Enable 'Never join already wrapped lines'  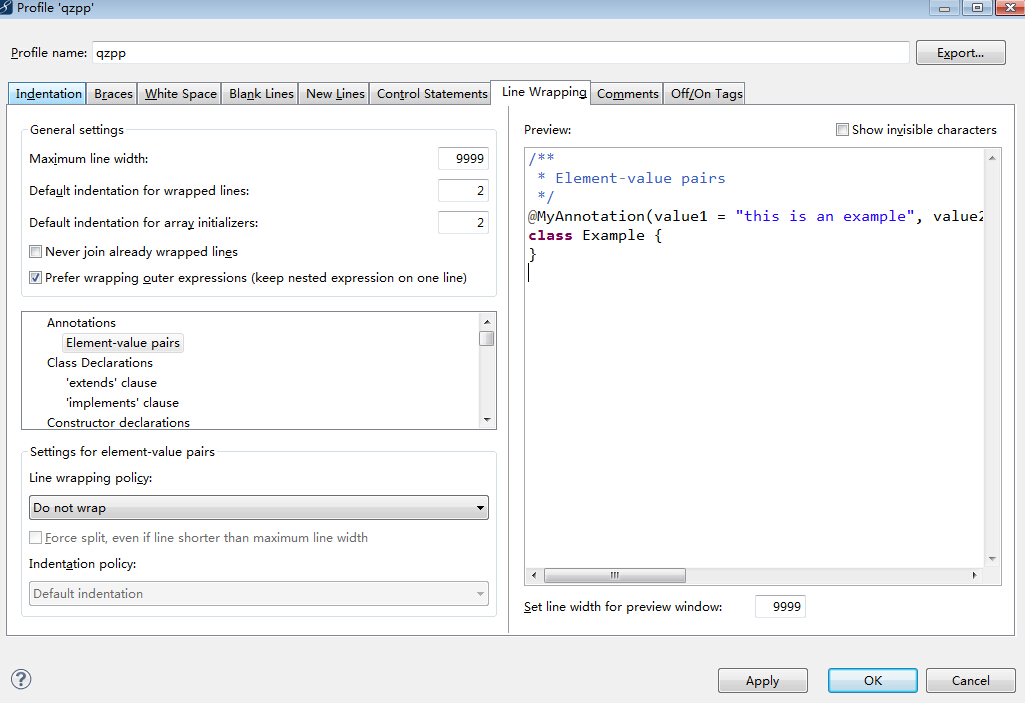pyautogui.click(x=36, y=252)
